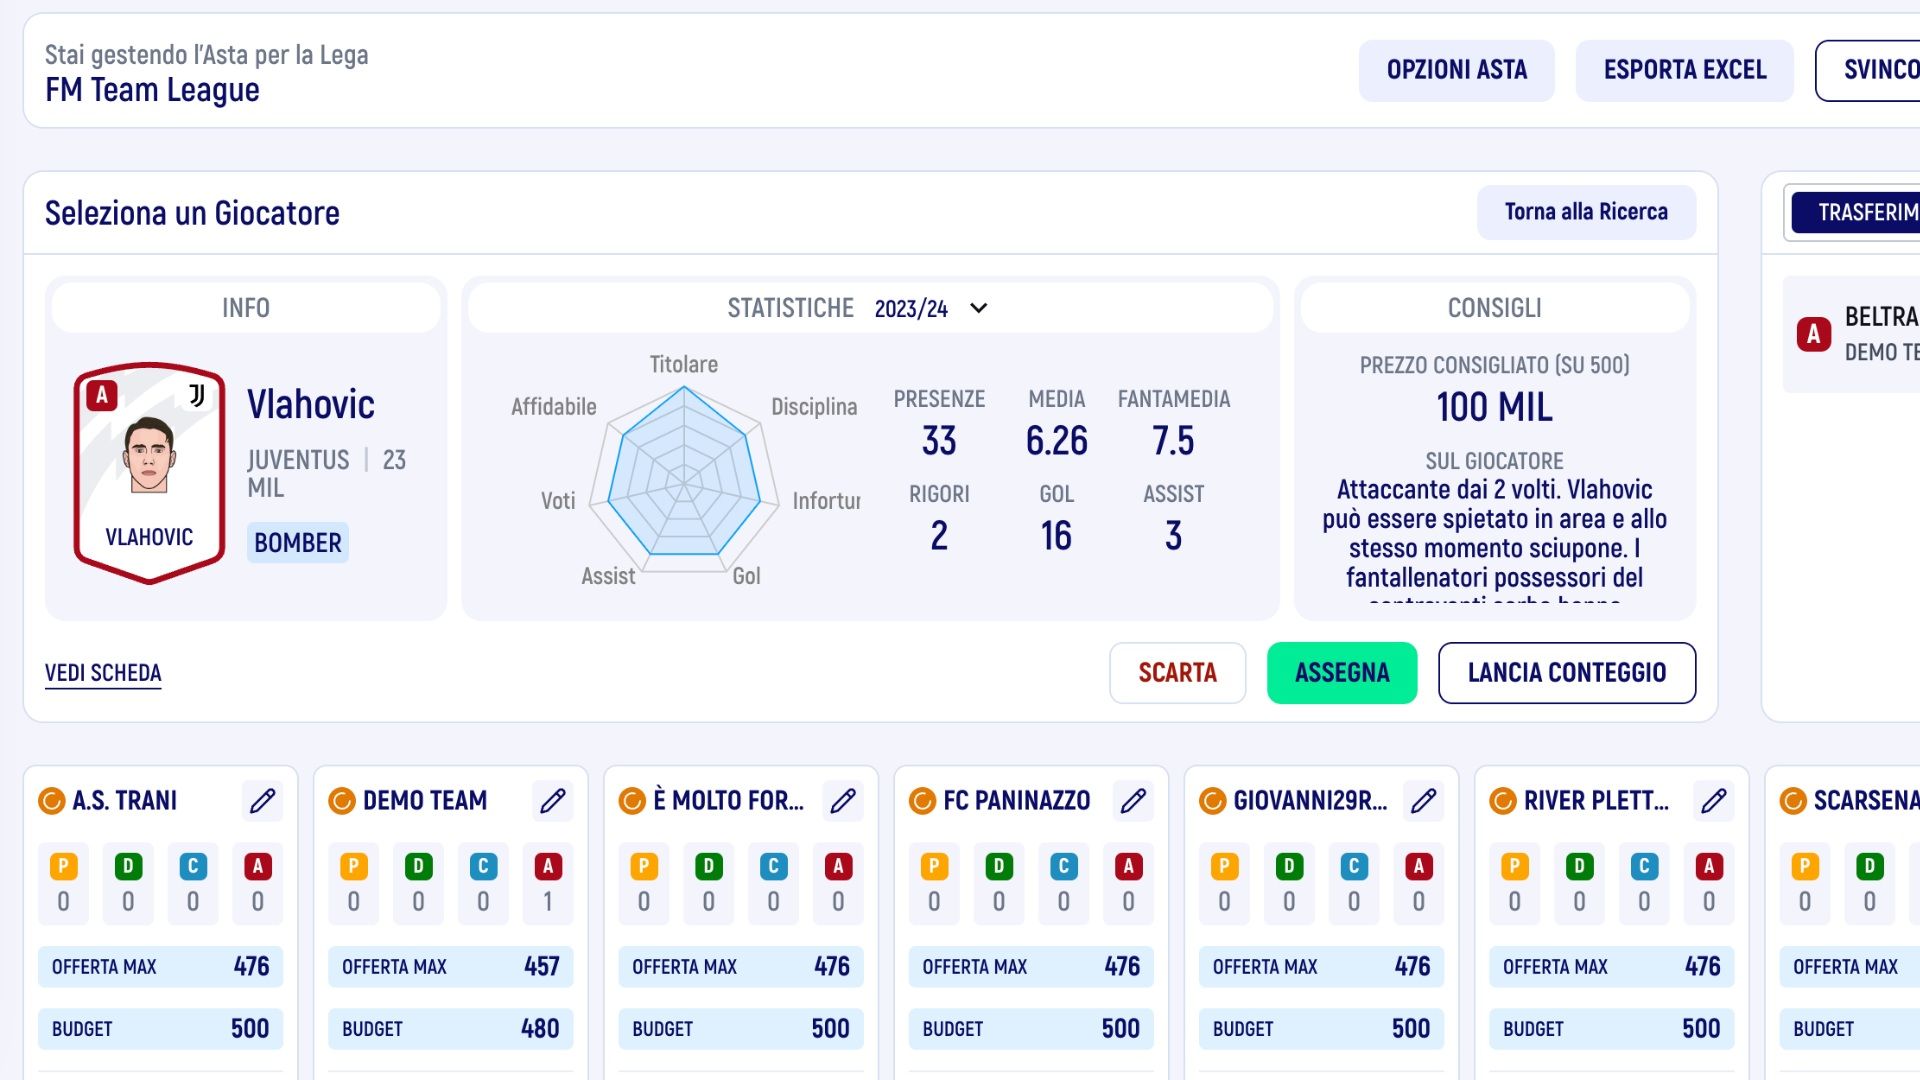The width and height of the screenshot is (1920, 1080).
Task: Click edit pencil for È MOLTO FOR... team
Action: point(843,801)
